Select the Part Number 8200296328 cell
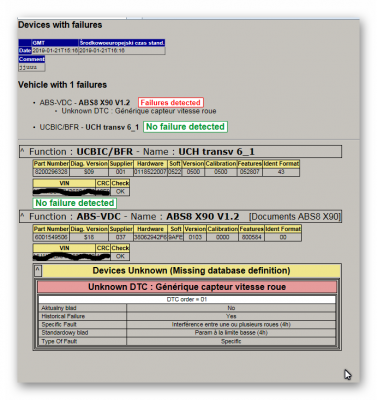The image size is (377, 400). point(51,172)
